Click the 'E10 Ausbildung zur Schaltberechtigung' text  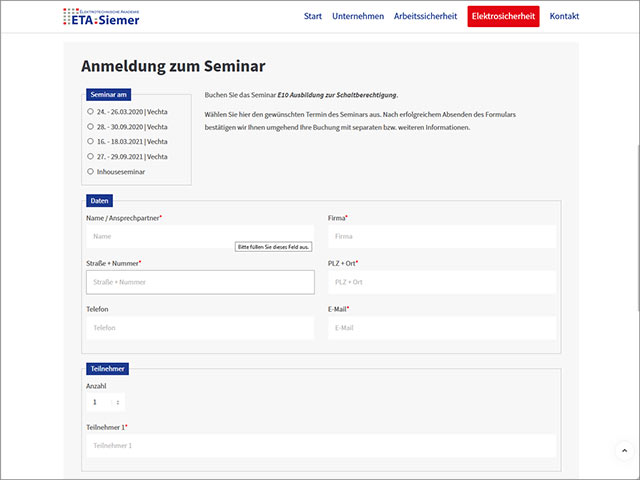point(337,95)
